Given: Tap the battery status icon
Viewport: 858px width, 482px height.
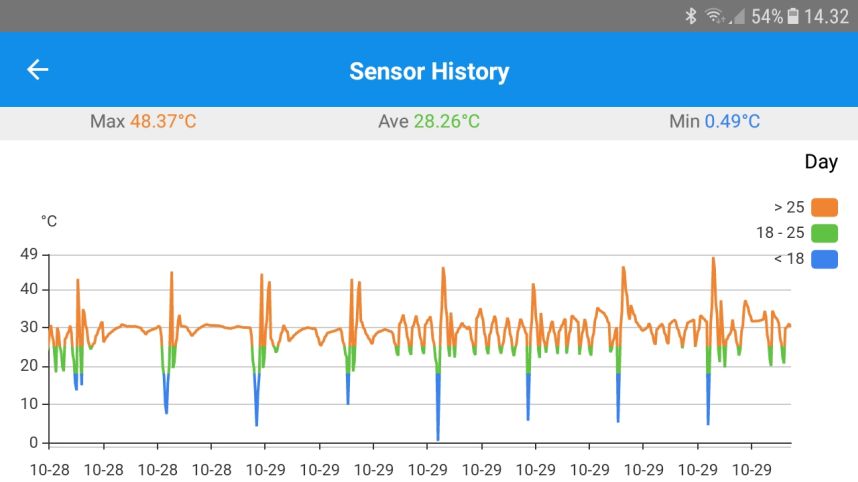Looking at the screenshot, I should tap(793, 16).
